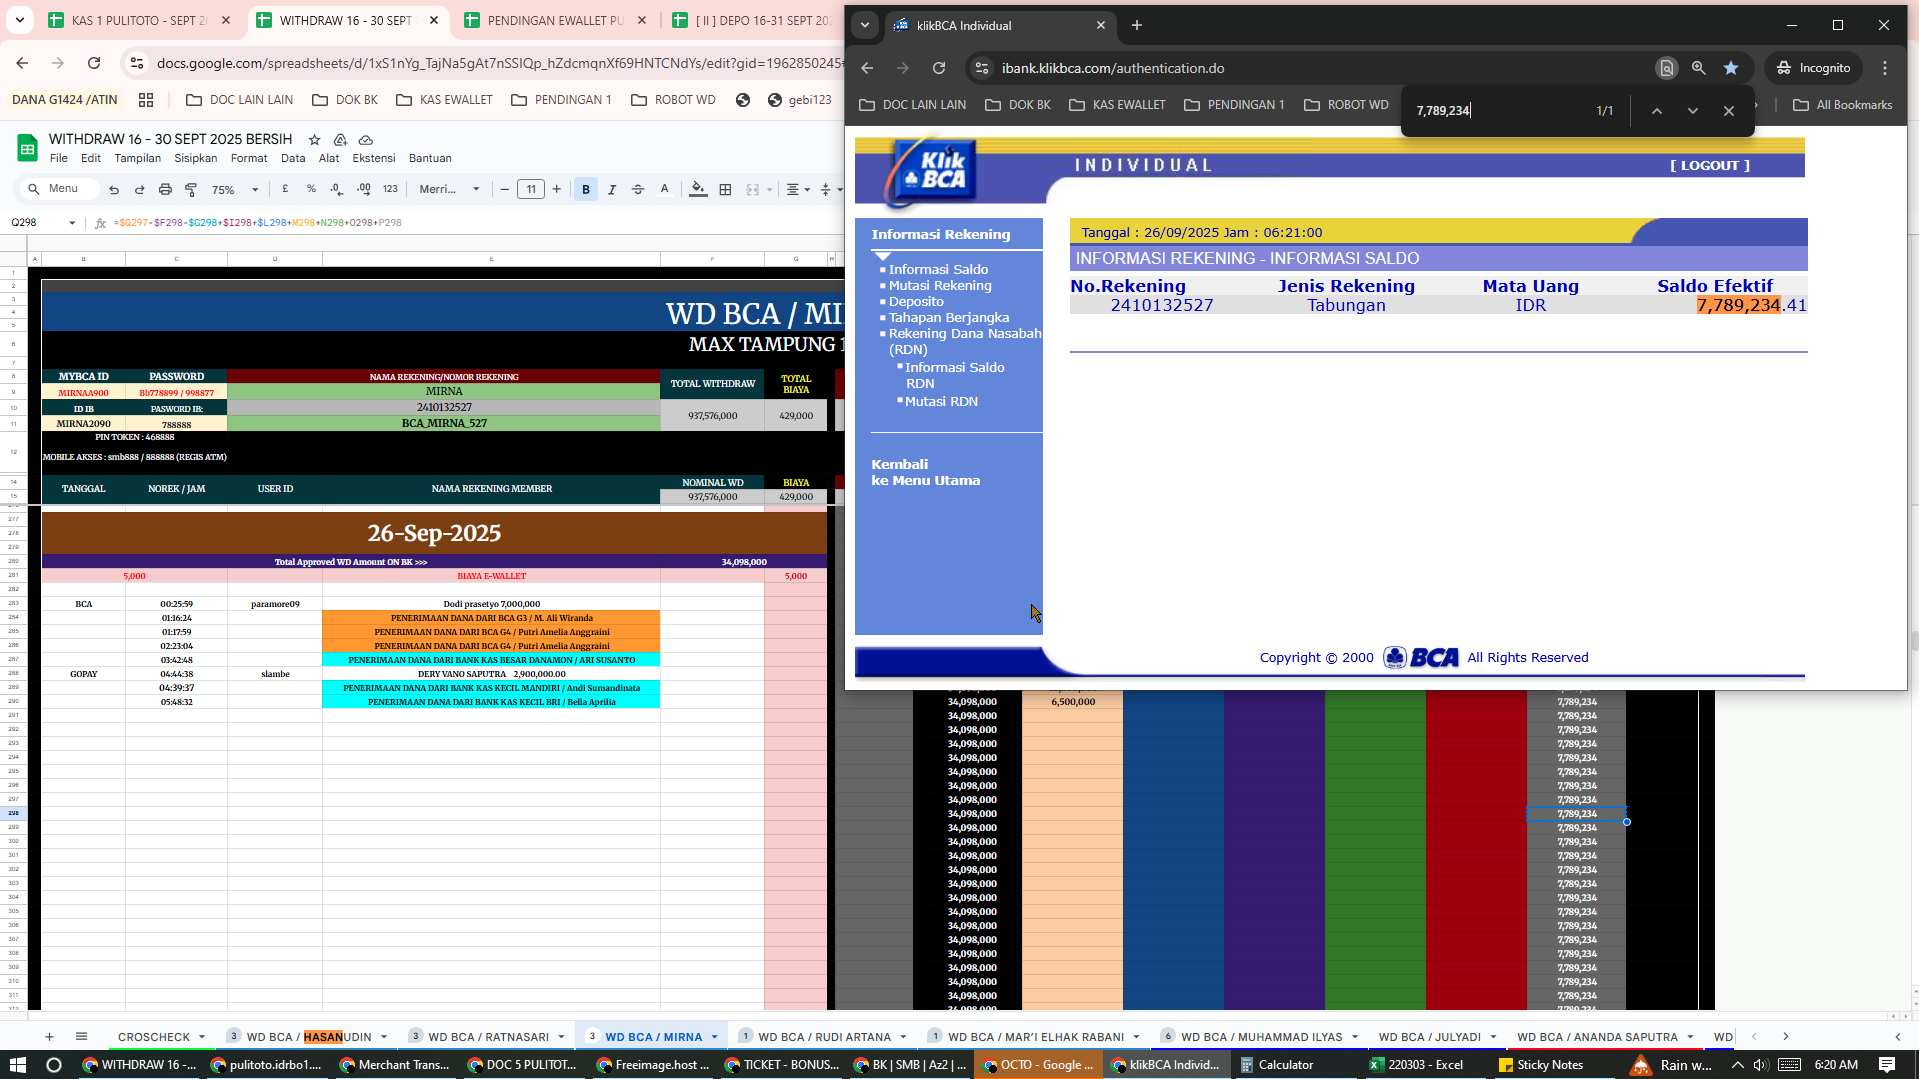Go to next find result in KlikBCA window
Screen dimensions: 1919x1079
(x=1692, y=111)
